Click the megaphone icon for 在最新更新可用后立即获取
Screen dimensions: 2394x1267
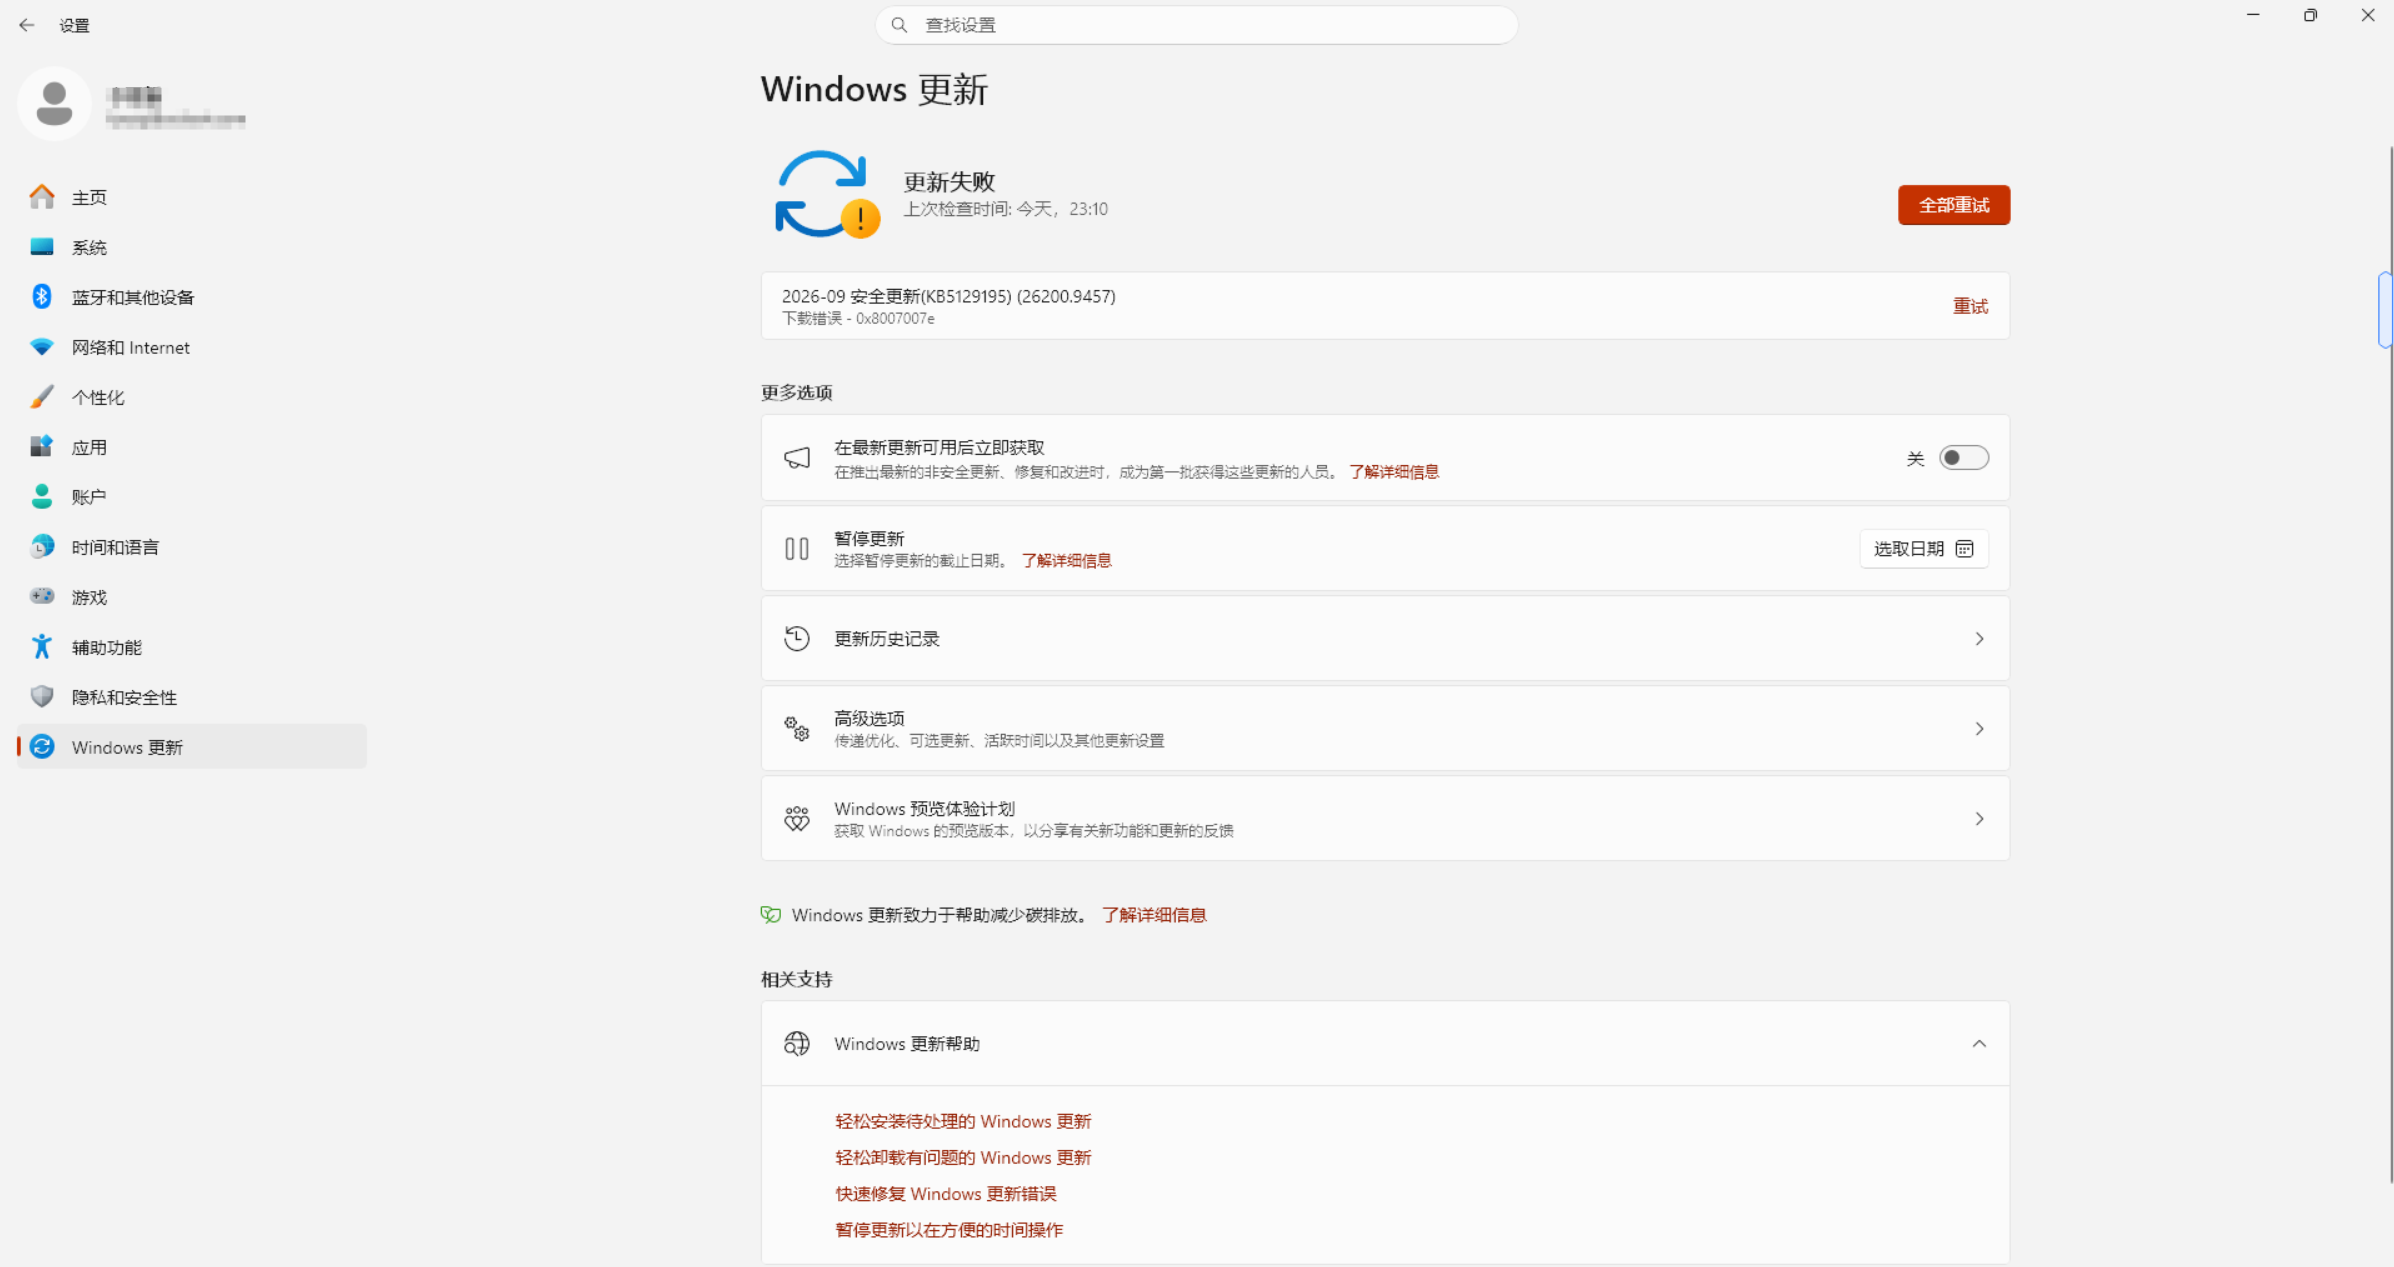point(797,458)
